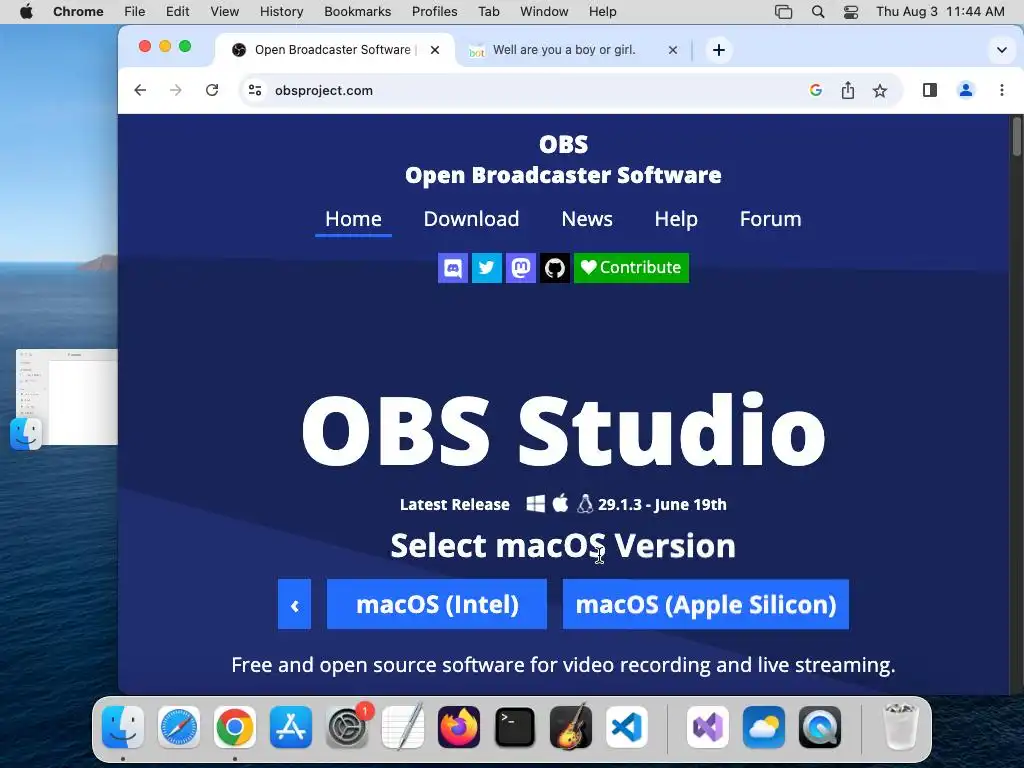The image size is (1024, 768).
Task: Open the Help nav link
Action: click(x=676, y=219)
